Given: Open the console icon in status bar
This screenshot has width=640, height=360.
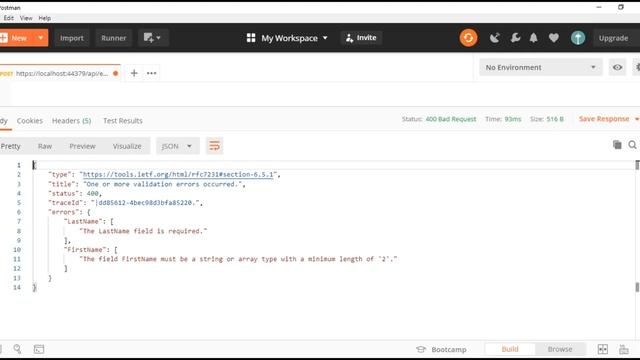Looking at the screenshot, I should (x=39, y=349).
